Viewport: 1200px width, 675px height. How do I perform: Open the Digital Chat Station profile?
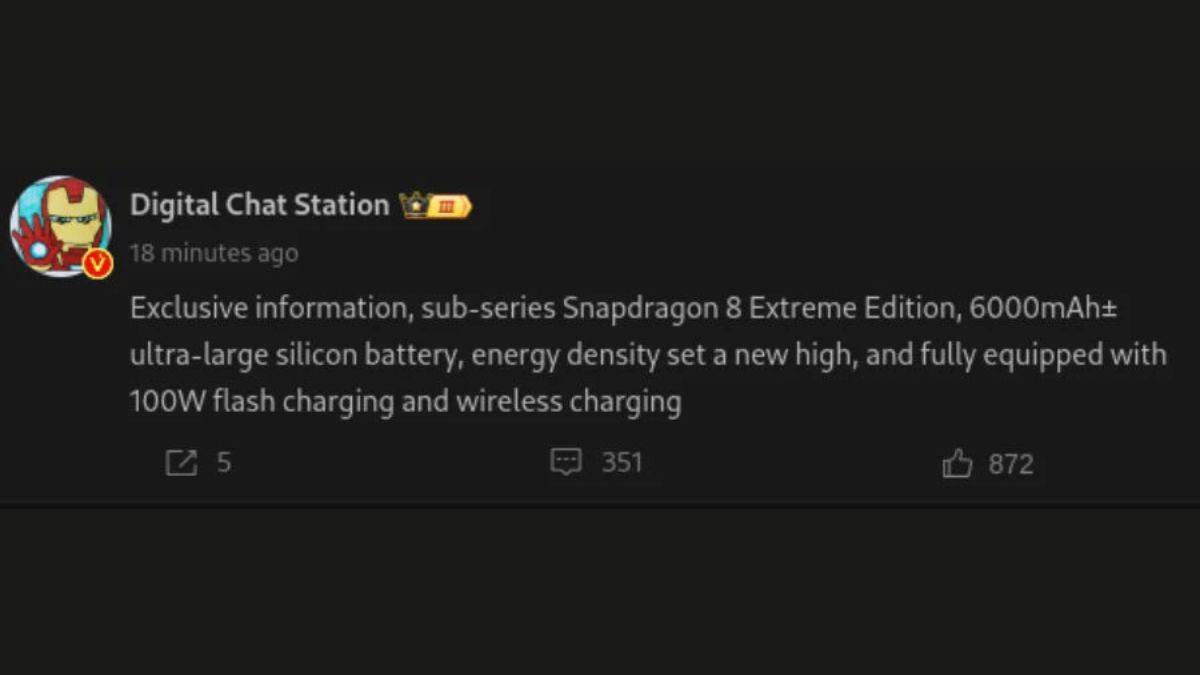coord(259,205)
